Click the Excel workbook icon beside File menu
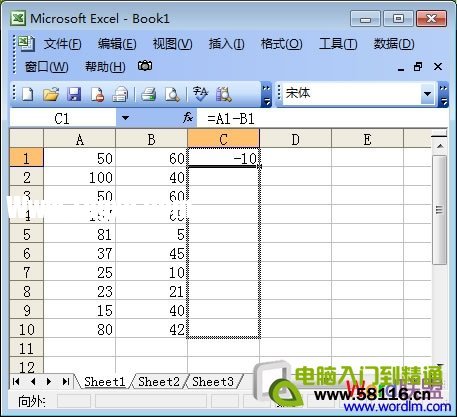 click(x=26, y=43)
